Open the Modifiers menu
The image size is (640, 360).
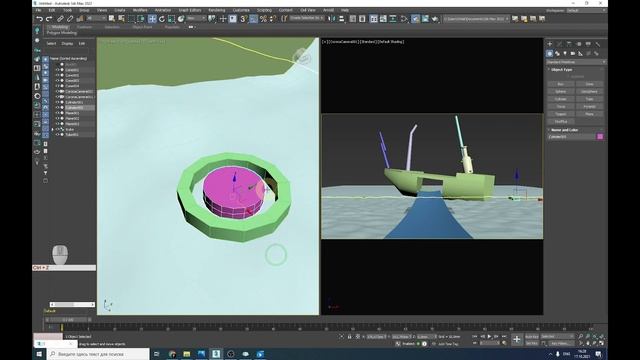[140, 10]
